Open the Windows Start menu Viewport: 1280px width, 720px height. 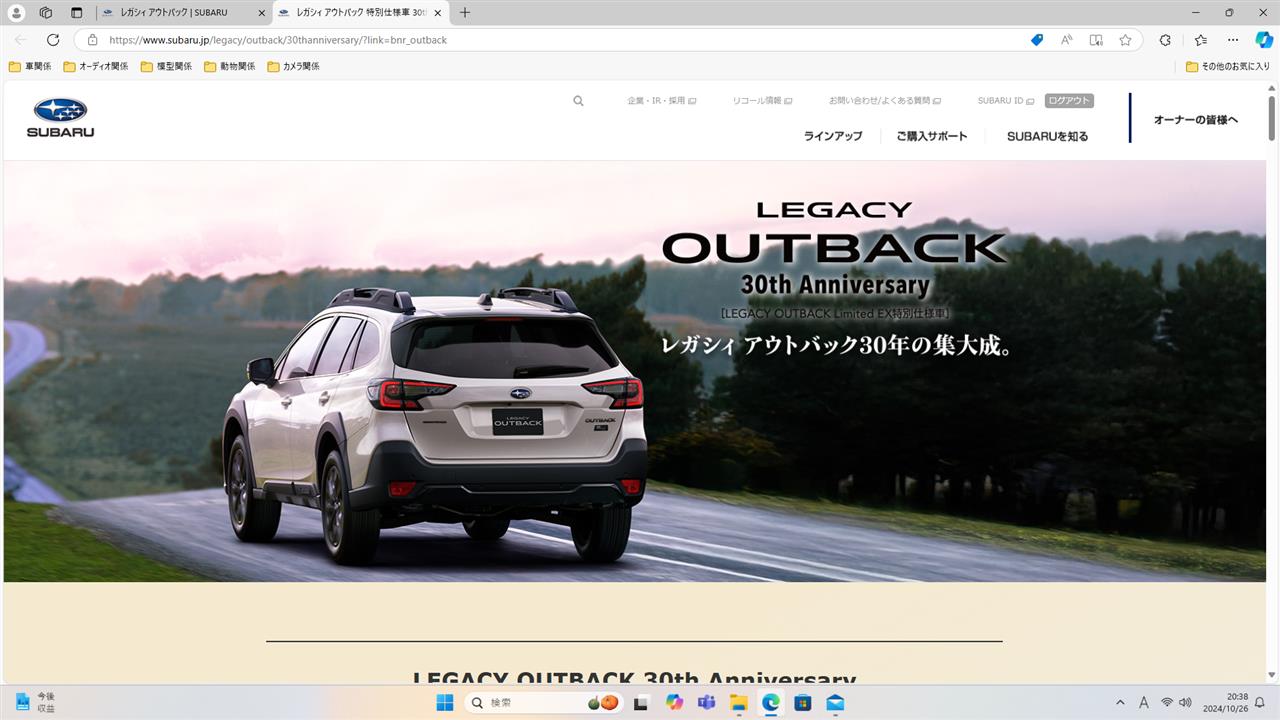tap(445, 703)
